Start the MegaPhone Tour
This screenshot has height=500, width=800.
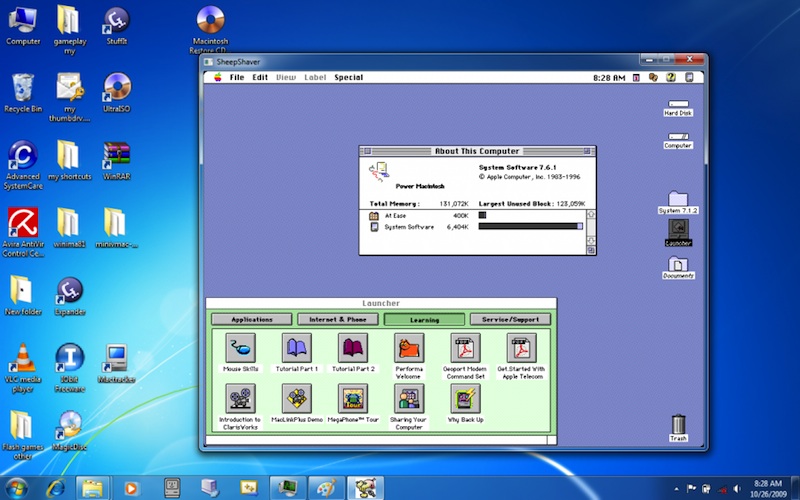coord(353,399)
